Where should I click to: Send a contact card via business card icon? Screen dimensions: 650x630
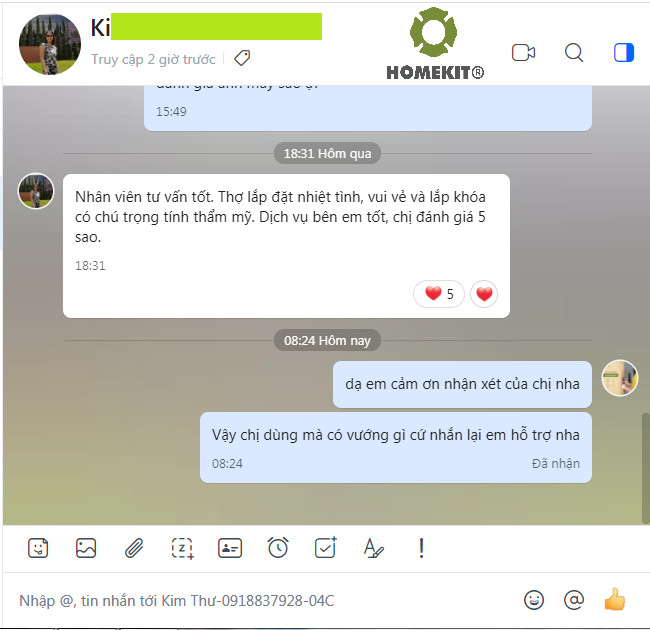click(230, 548)
